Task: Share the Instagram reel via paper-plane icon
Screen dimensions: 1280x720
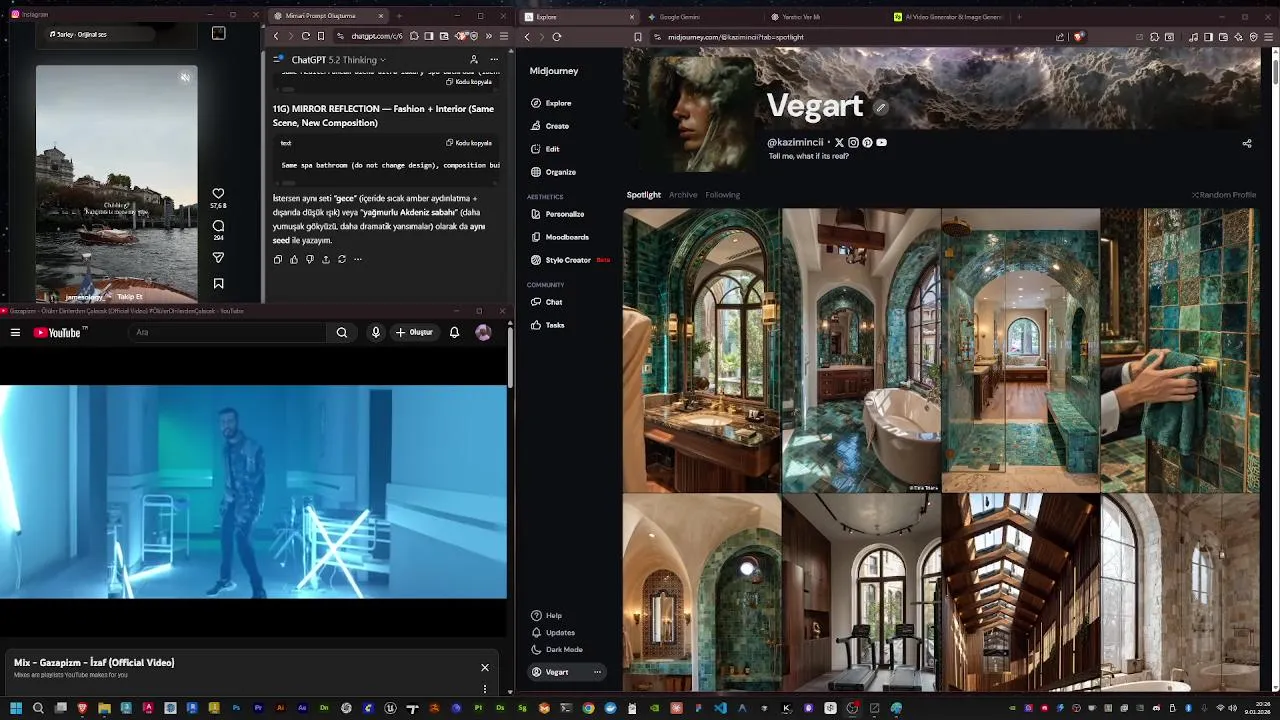Action: coord(218,258)
